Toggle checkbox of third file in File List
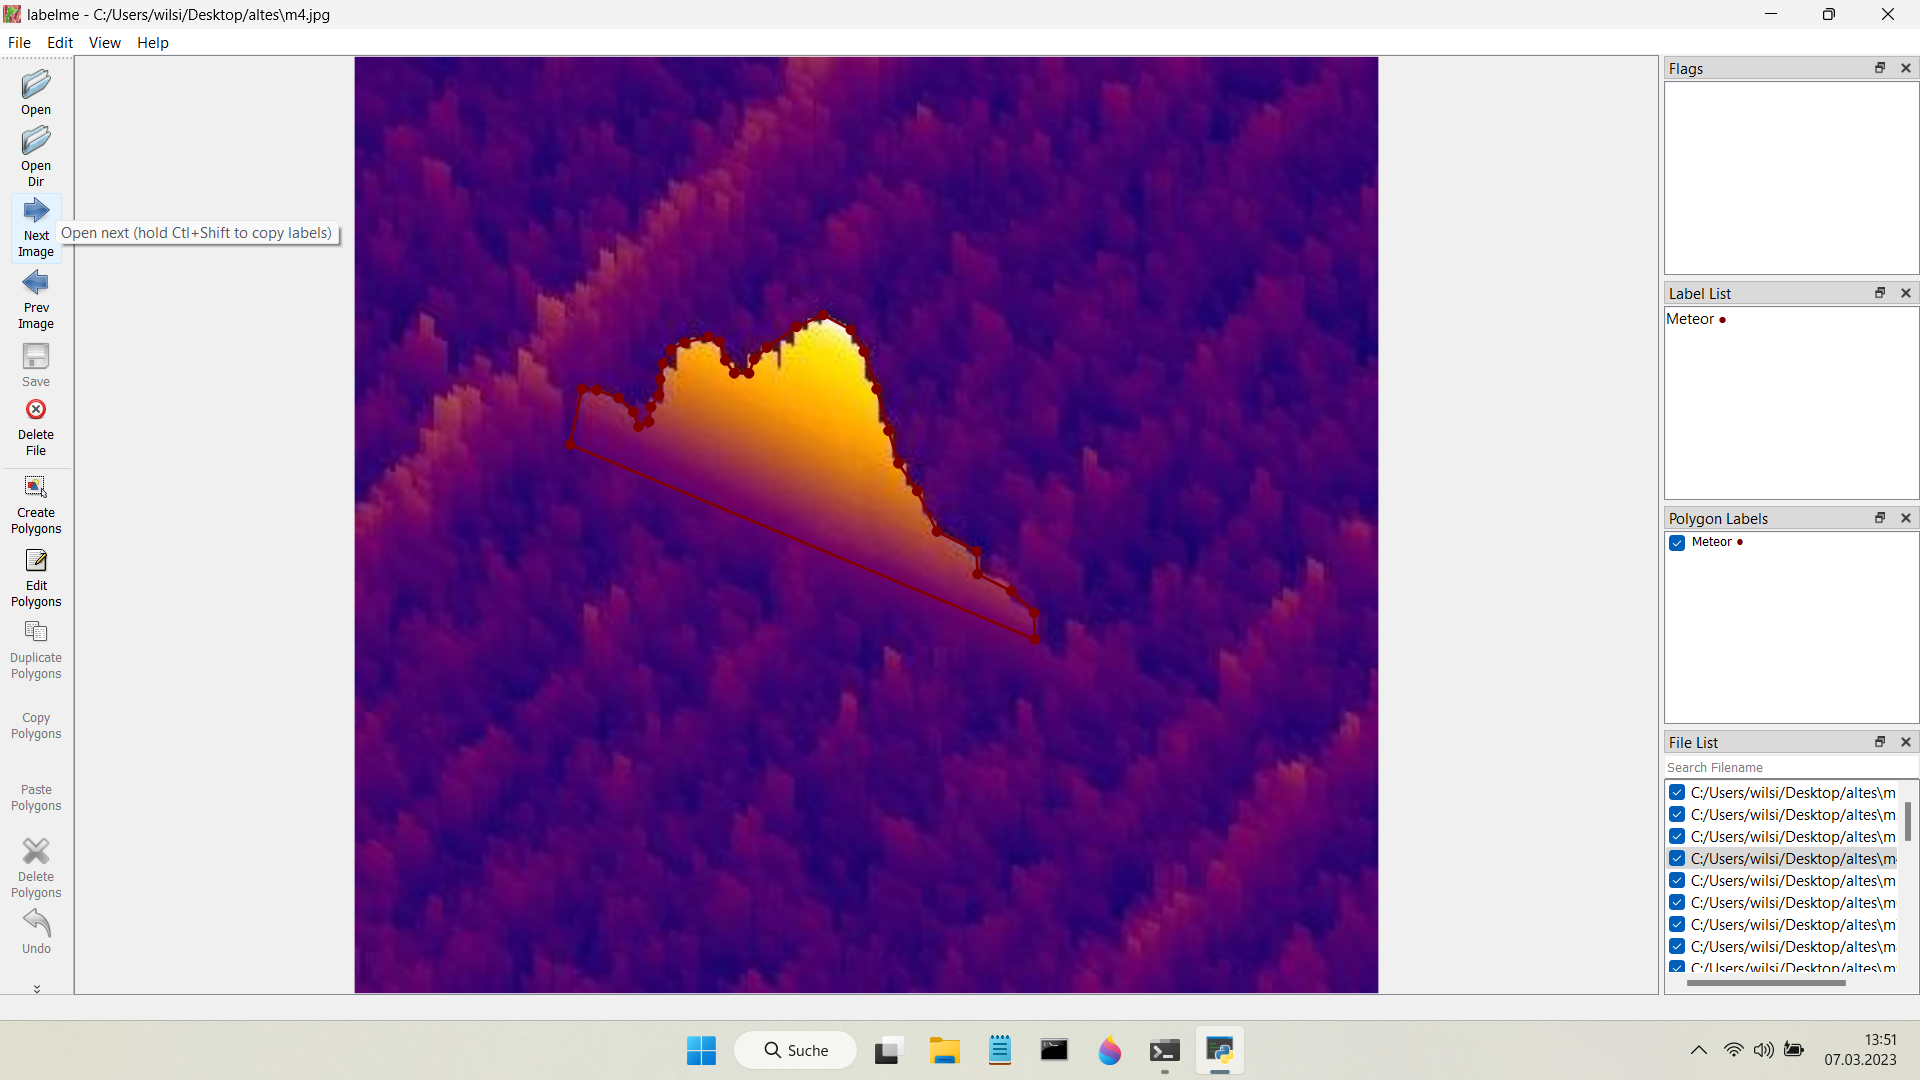The width and height of the screenshot is (1920, 1080). tap(1677, 836)
